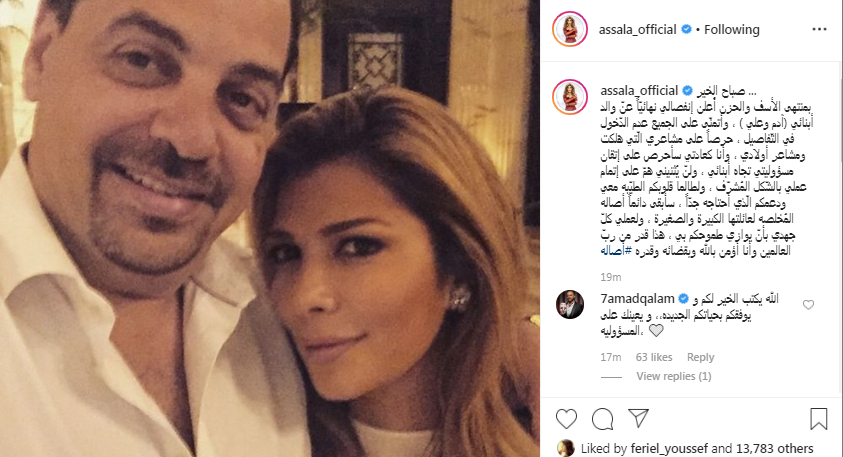Click verified badge next to header username
This screenshot has height=457, width=843.
click(x=687, y=30)
